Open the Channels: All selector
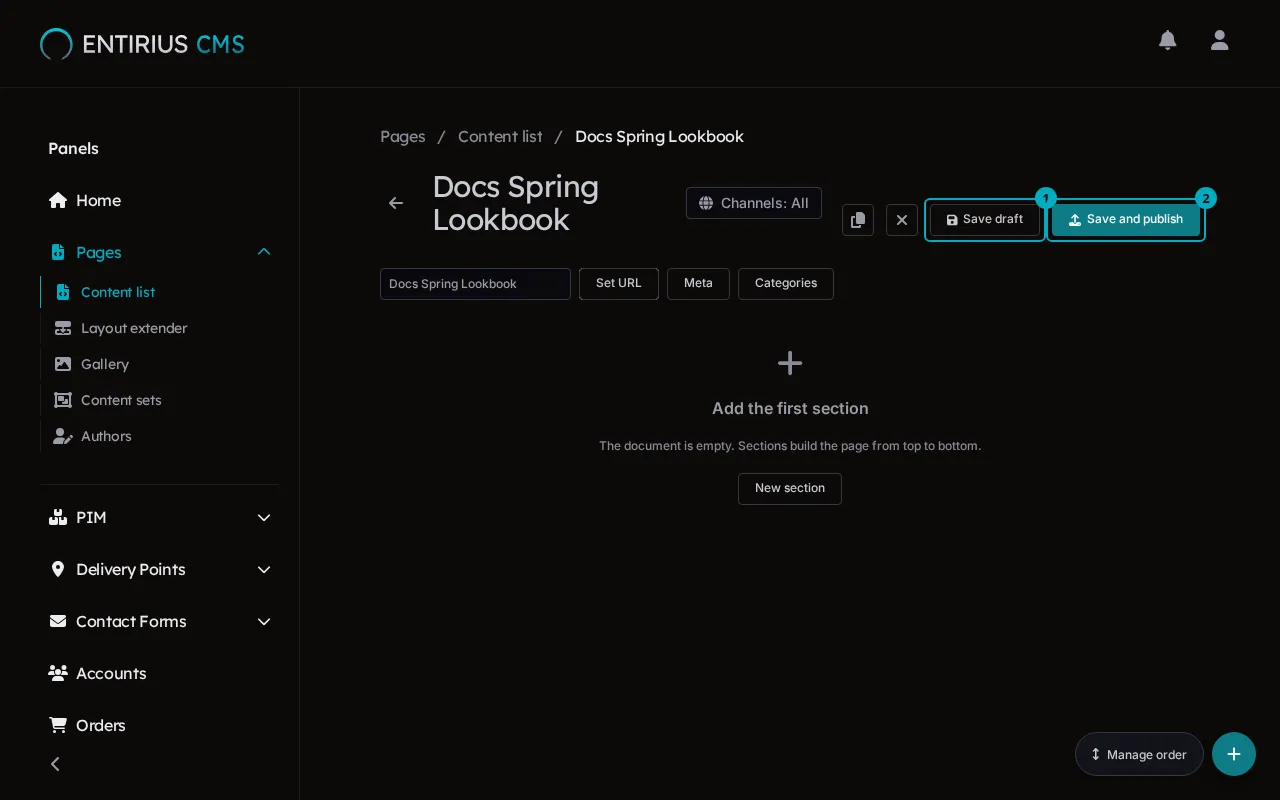Image resolution: width=1280 pixels, height=800 pixels. (x=754, y=203)
